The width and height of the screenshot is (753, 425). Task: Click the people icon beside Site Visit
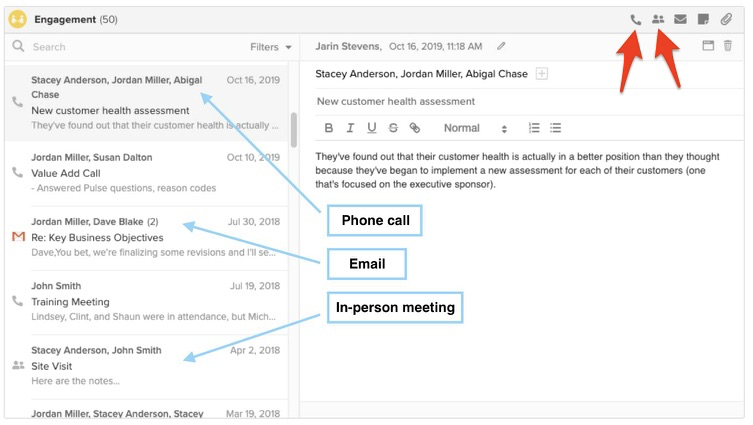[18, 365]
